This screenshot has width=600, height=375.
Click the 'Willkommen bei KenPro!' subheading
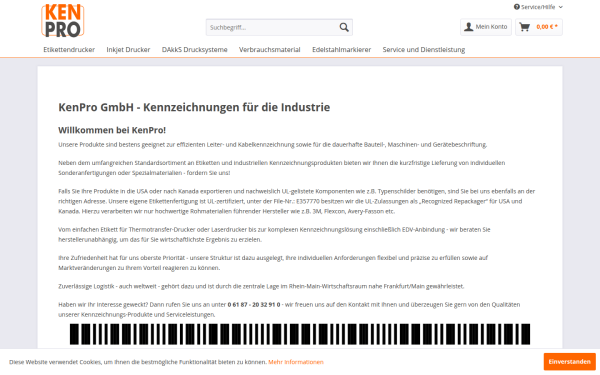[x=112, y=130]
